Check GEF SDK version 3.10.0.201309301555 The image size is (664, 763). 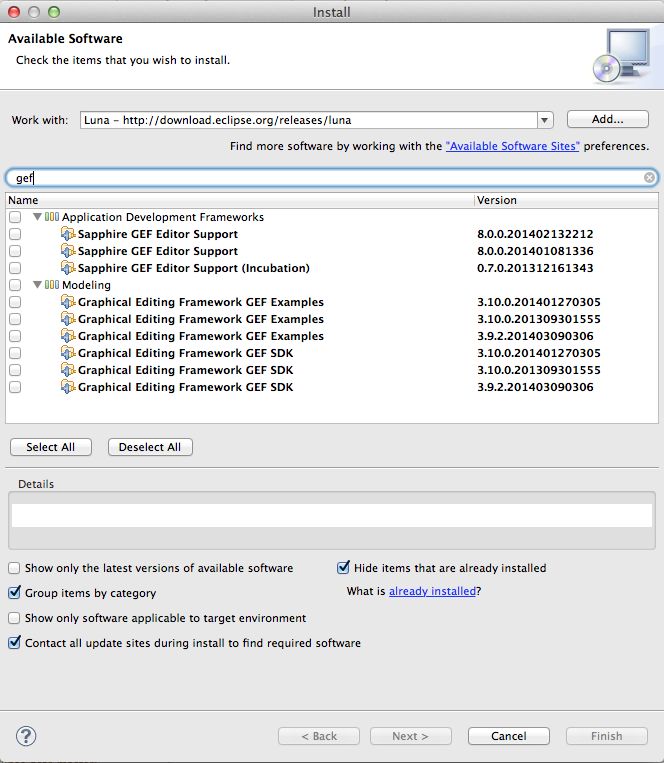15,370
